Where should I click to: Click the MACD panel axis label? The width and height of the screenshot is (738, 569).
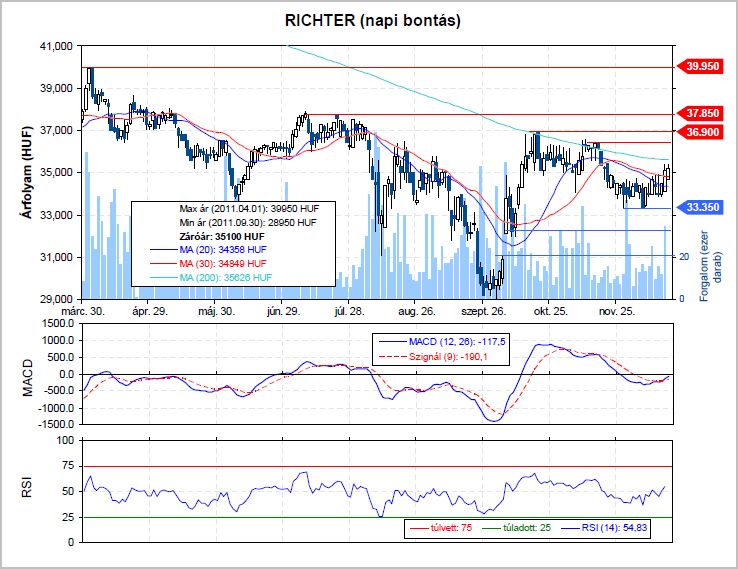(x=28, y=377)
